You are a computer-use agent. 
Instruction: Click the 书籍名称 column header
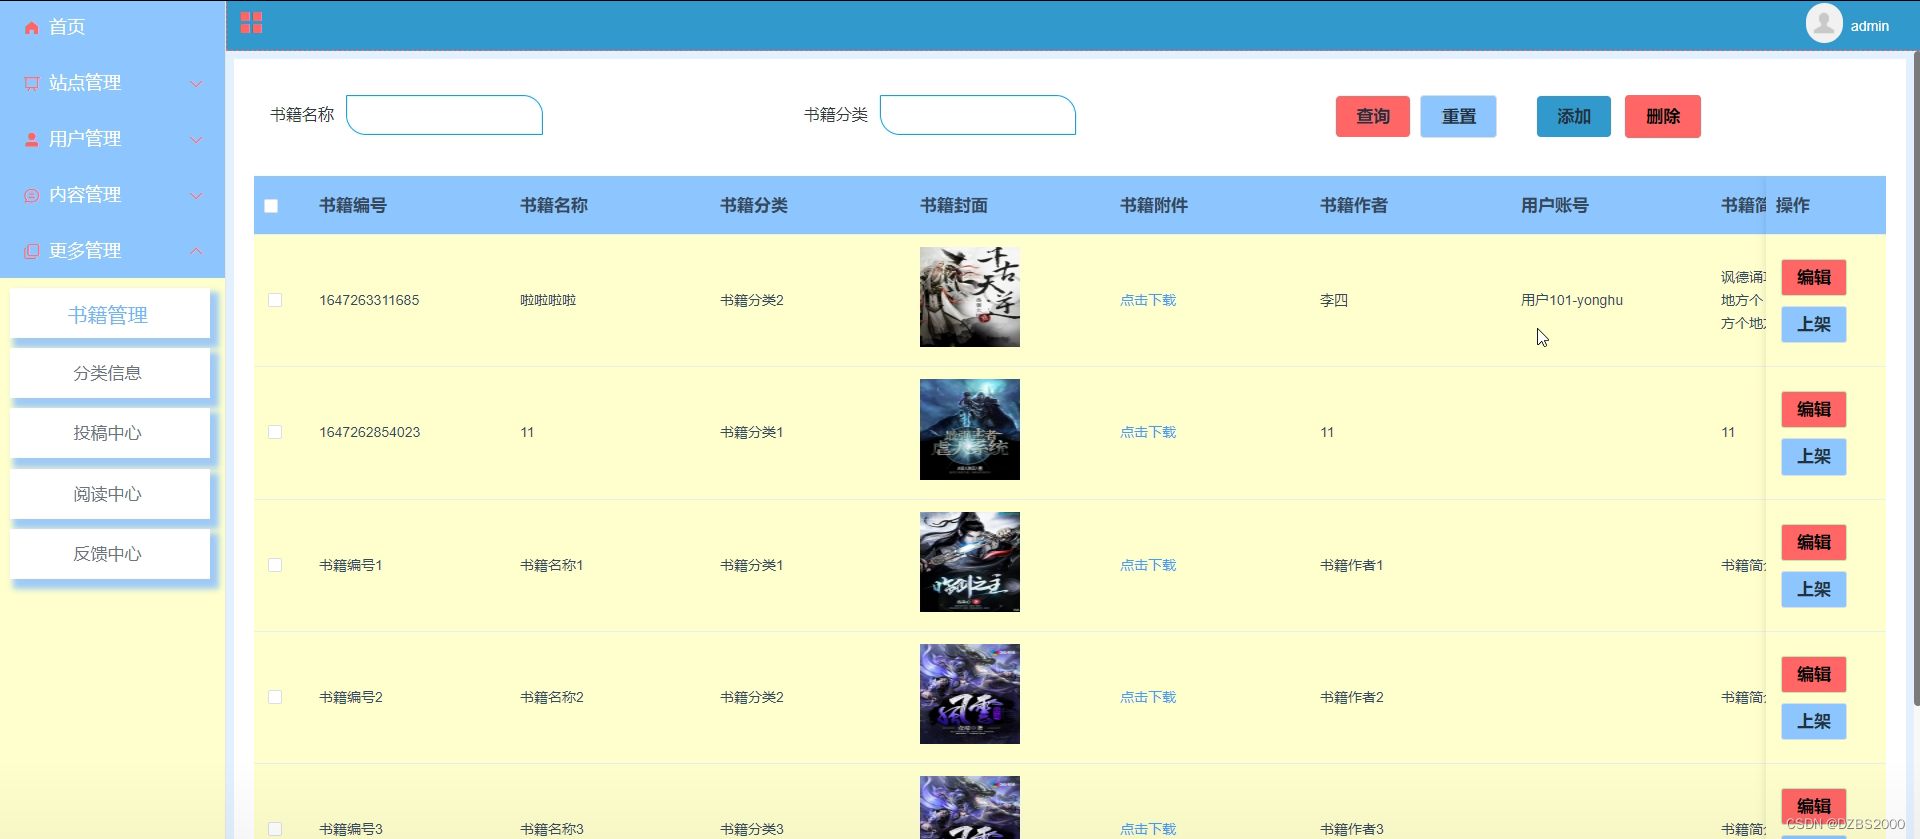click(554, 205)
